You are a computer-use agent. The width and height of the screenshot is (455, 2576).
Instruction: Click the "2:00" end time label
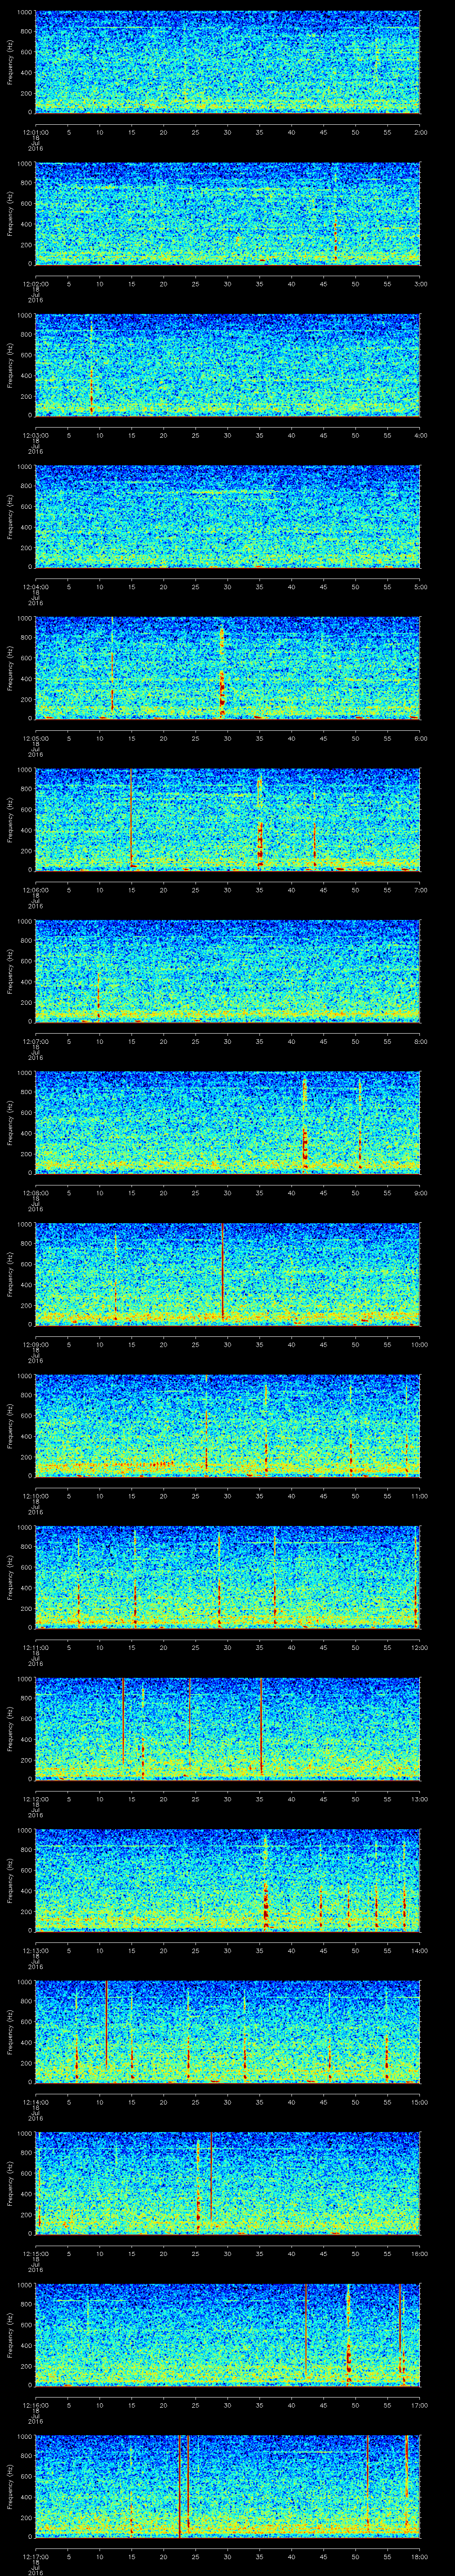pos(420,132)
